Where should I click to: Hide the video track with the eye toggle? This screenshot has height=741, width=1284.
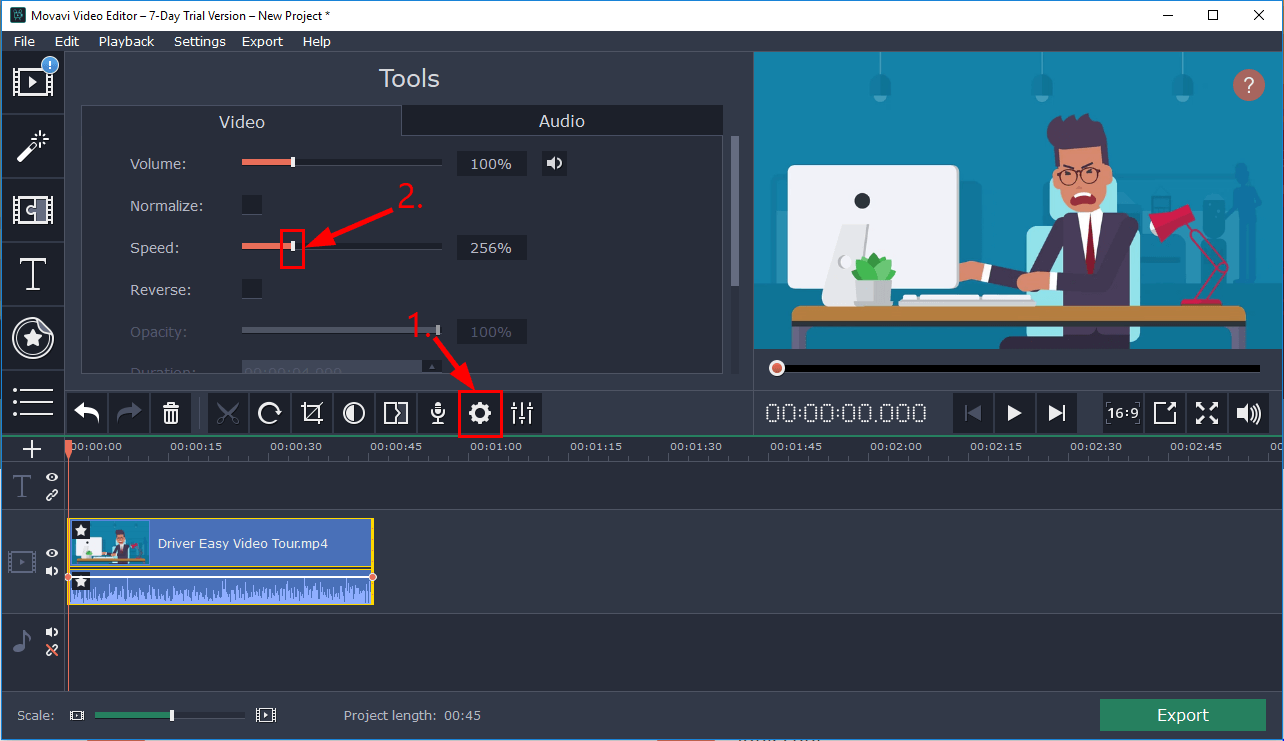click(51, 553)
